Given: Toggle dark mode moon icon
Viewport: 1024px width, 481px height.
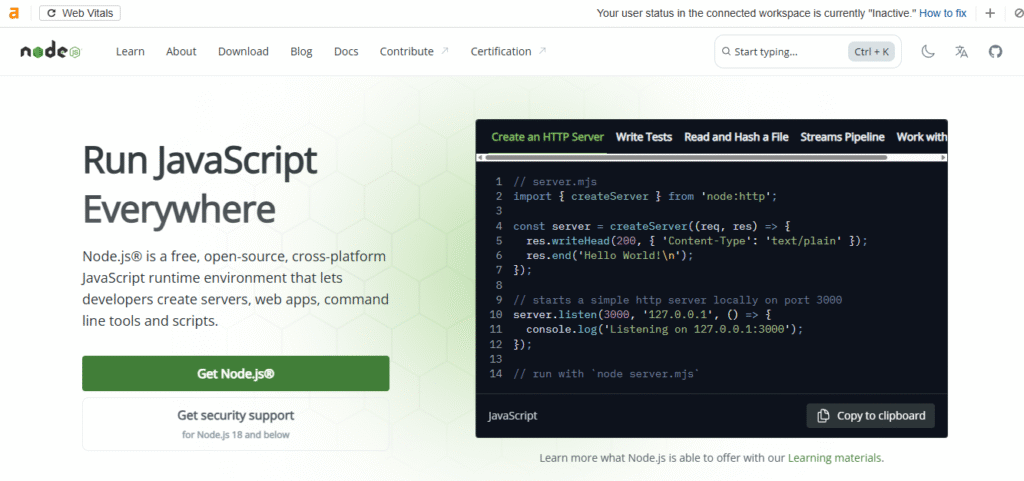Looking at the screenshot, I should tap(928, 52).
